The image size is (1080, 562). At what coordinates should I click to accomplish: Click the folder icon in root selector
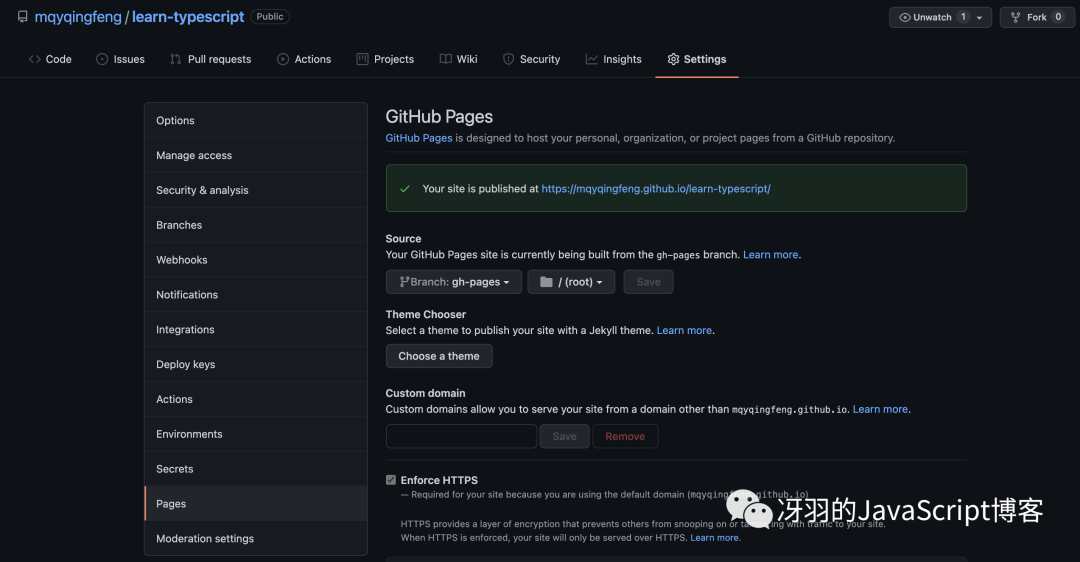(546, 282)
